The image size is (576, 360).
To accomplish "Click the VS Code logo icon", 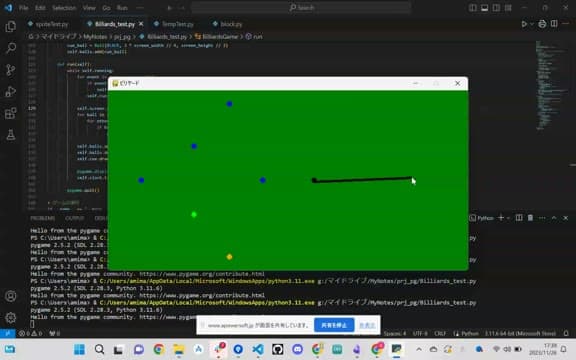I will [8, 7].
